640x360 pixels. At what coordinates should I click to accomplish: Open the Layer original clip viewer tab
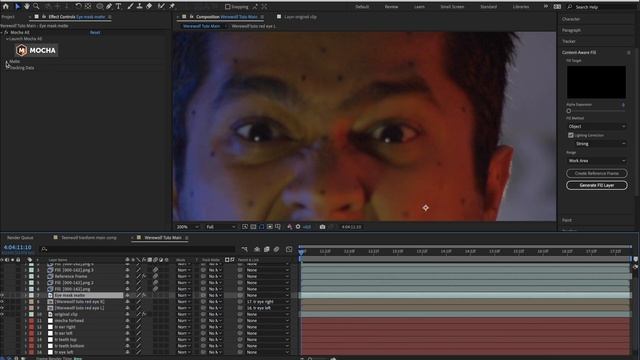click(300, 17)
